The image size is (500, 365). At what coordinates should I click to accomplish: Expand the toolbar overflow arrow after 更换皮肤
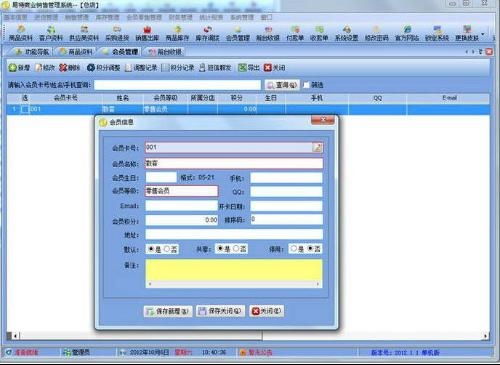coord(483,34)
